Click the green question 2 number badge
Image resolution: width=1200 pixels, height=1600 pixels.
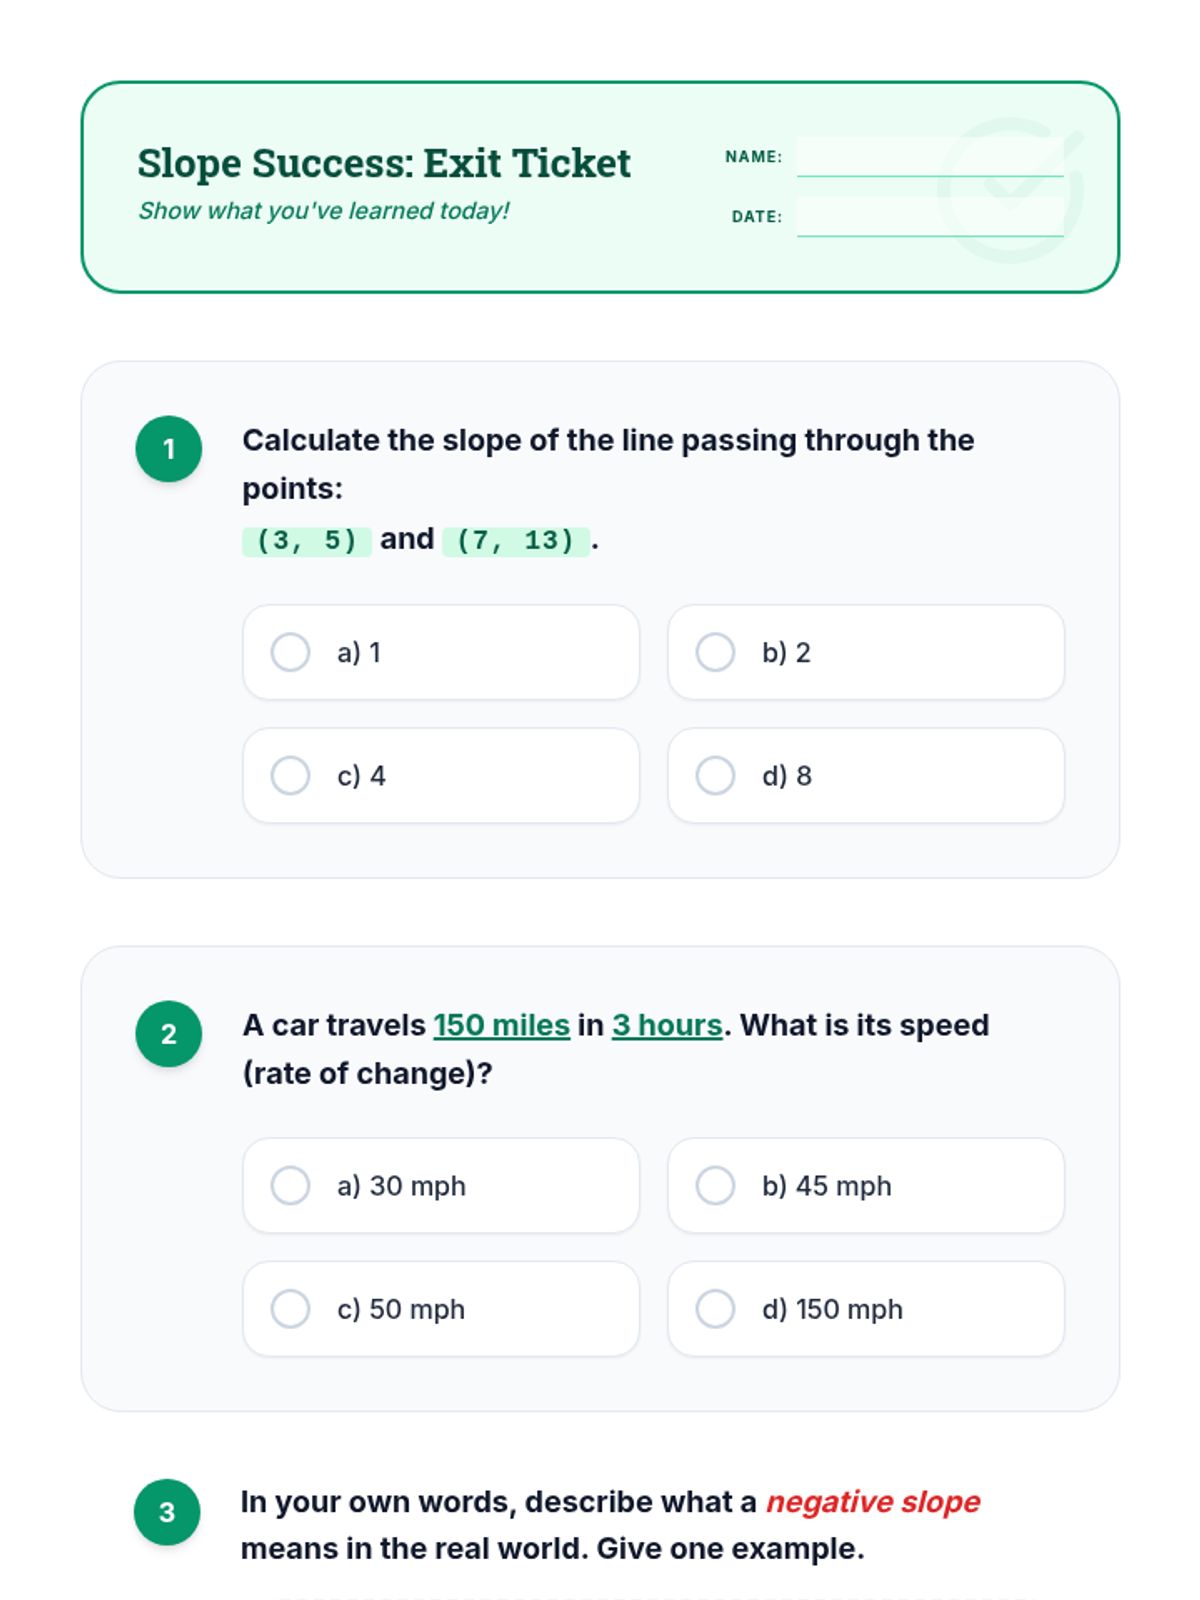(x=169, y=1034)
